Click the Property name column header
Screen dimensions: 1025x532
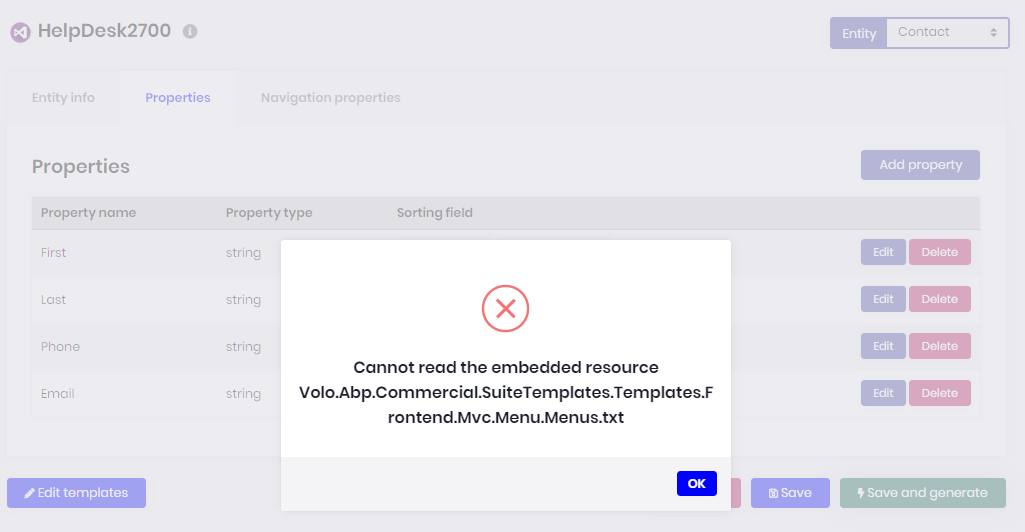[88, 213]
